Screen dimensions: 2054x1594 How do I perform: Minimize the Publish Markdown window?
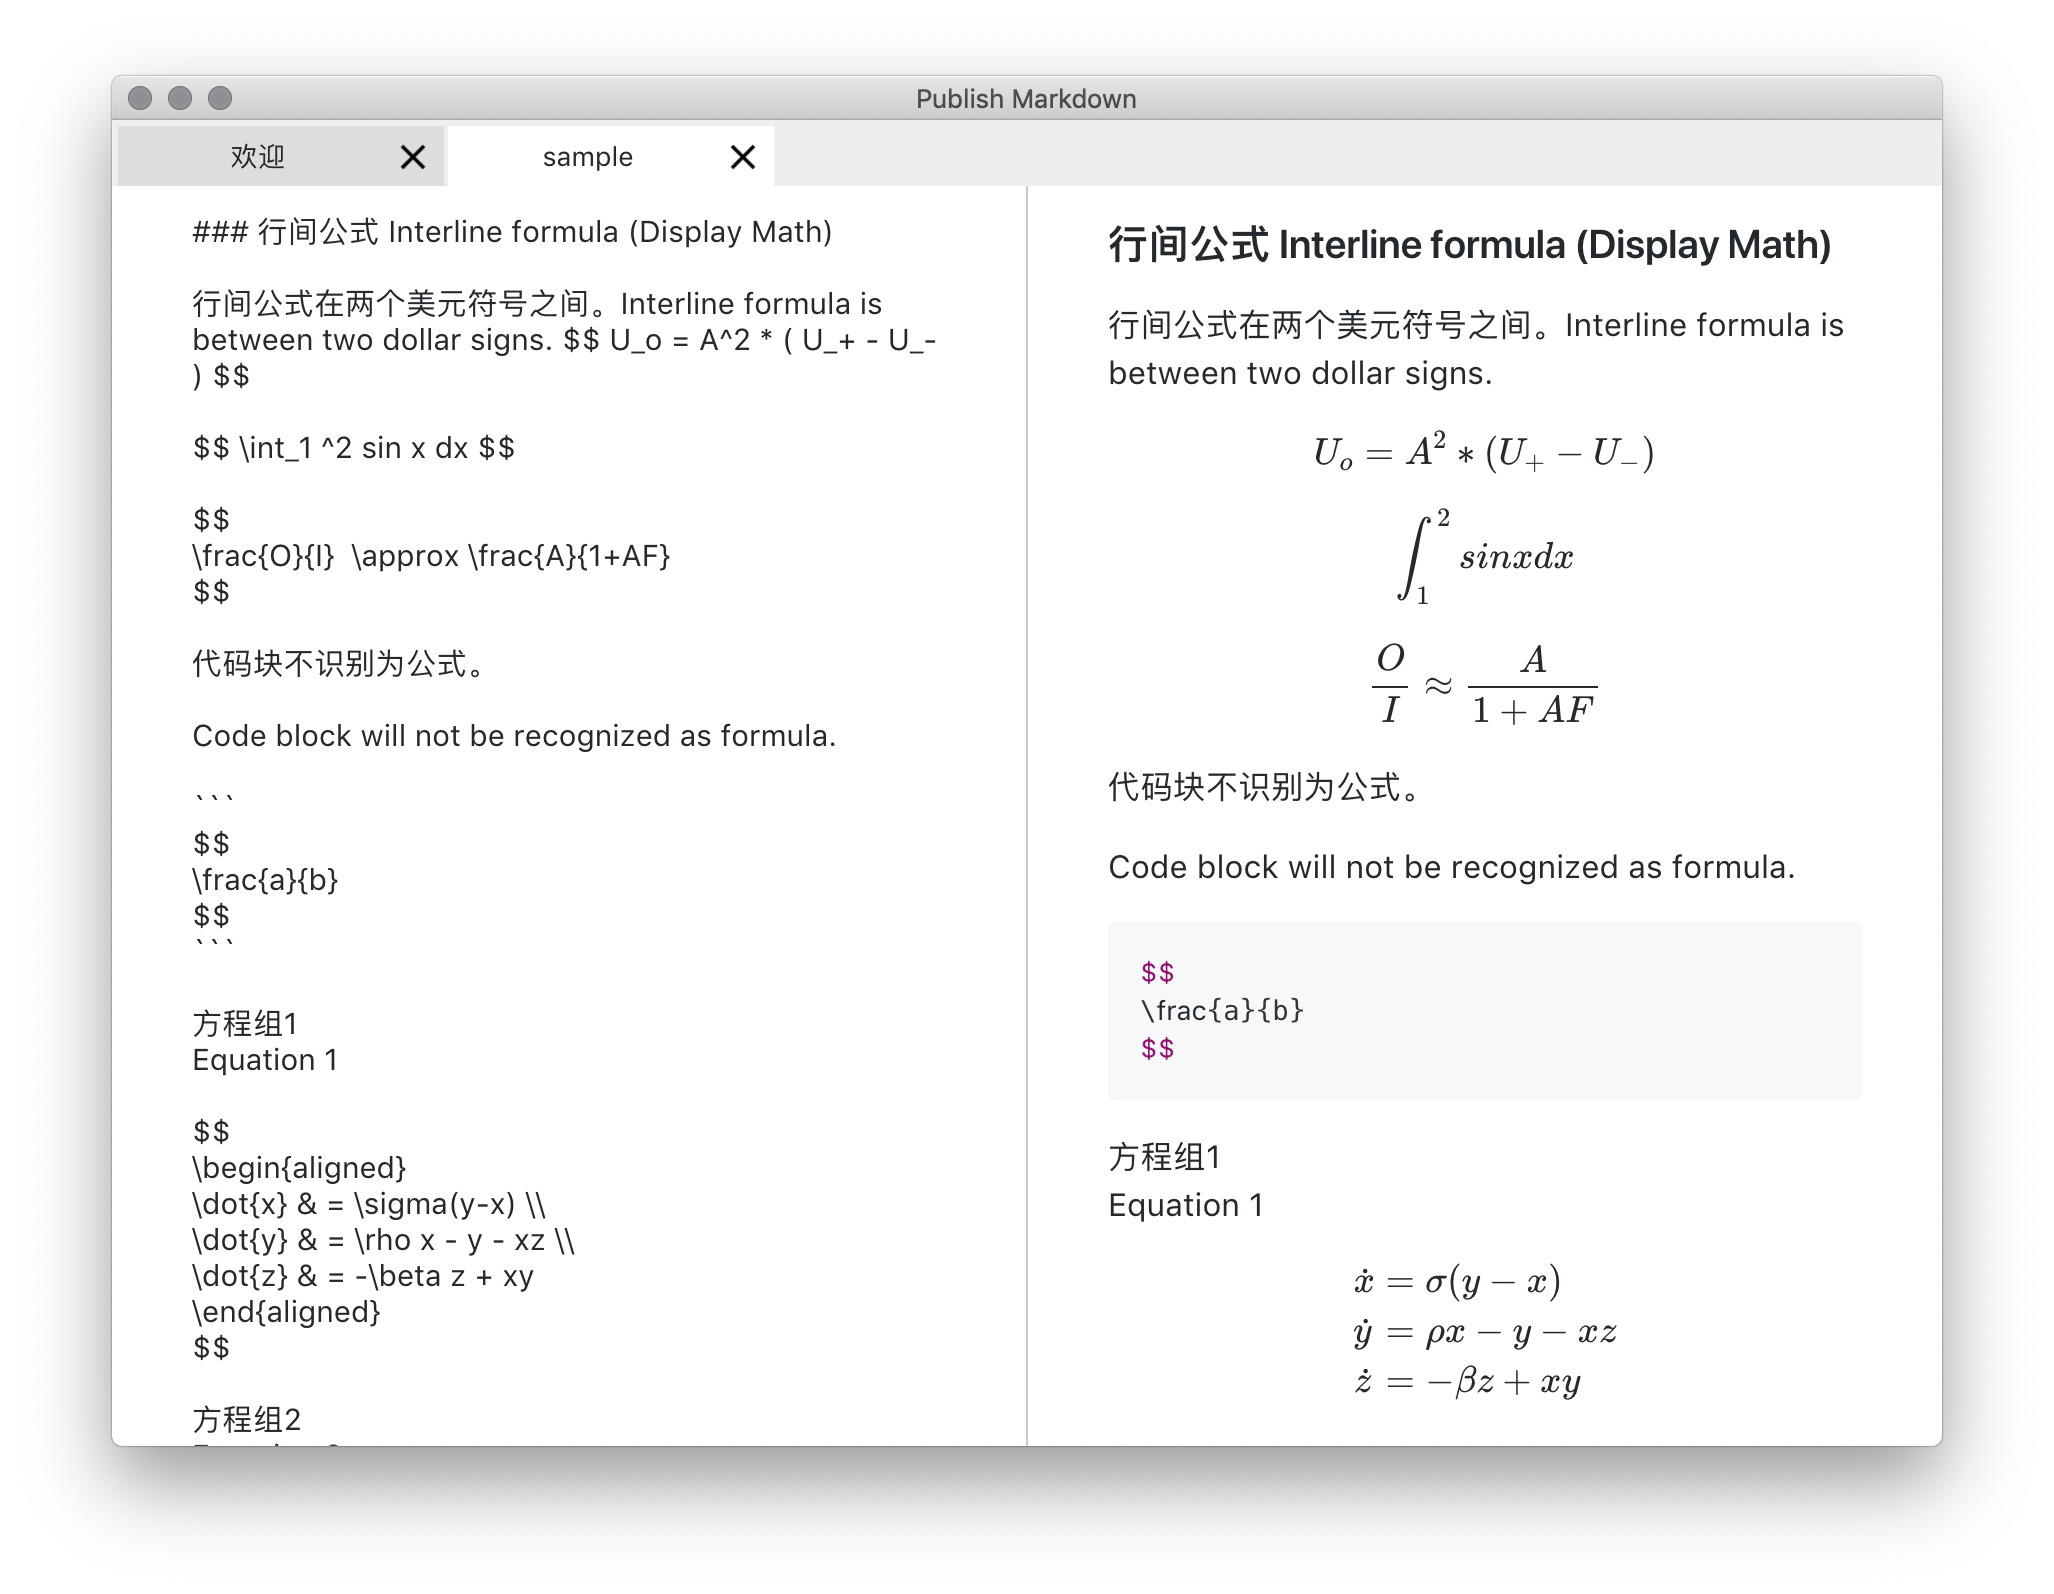coord(180,98)
